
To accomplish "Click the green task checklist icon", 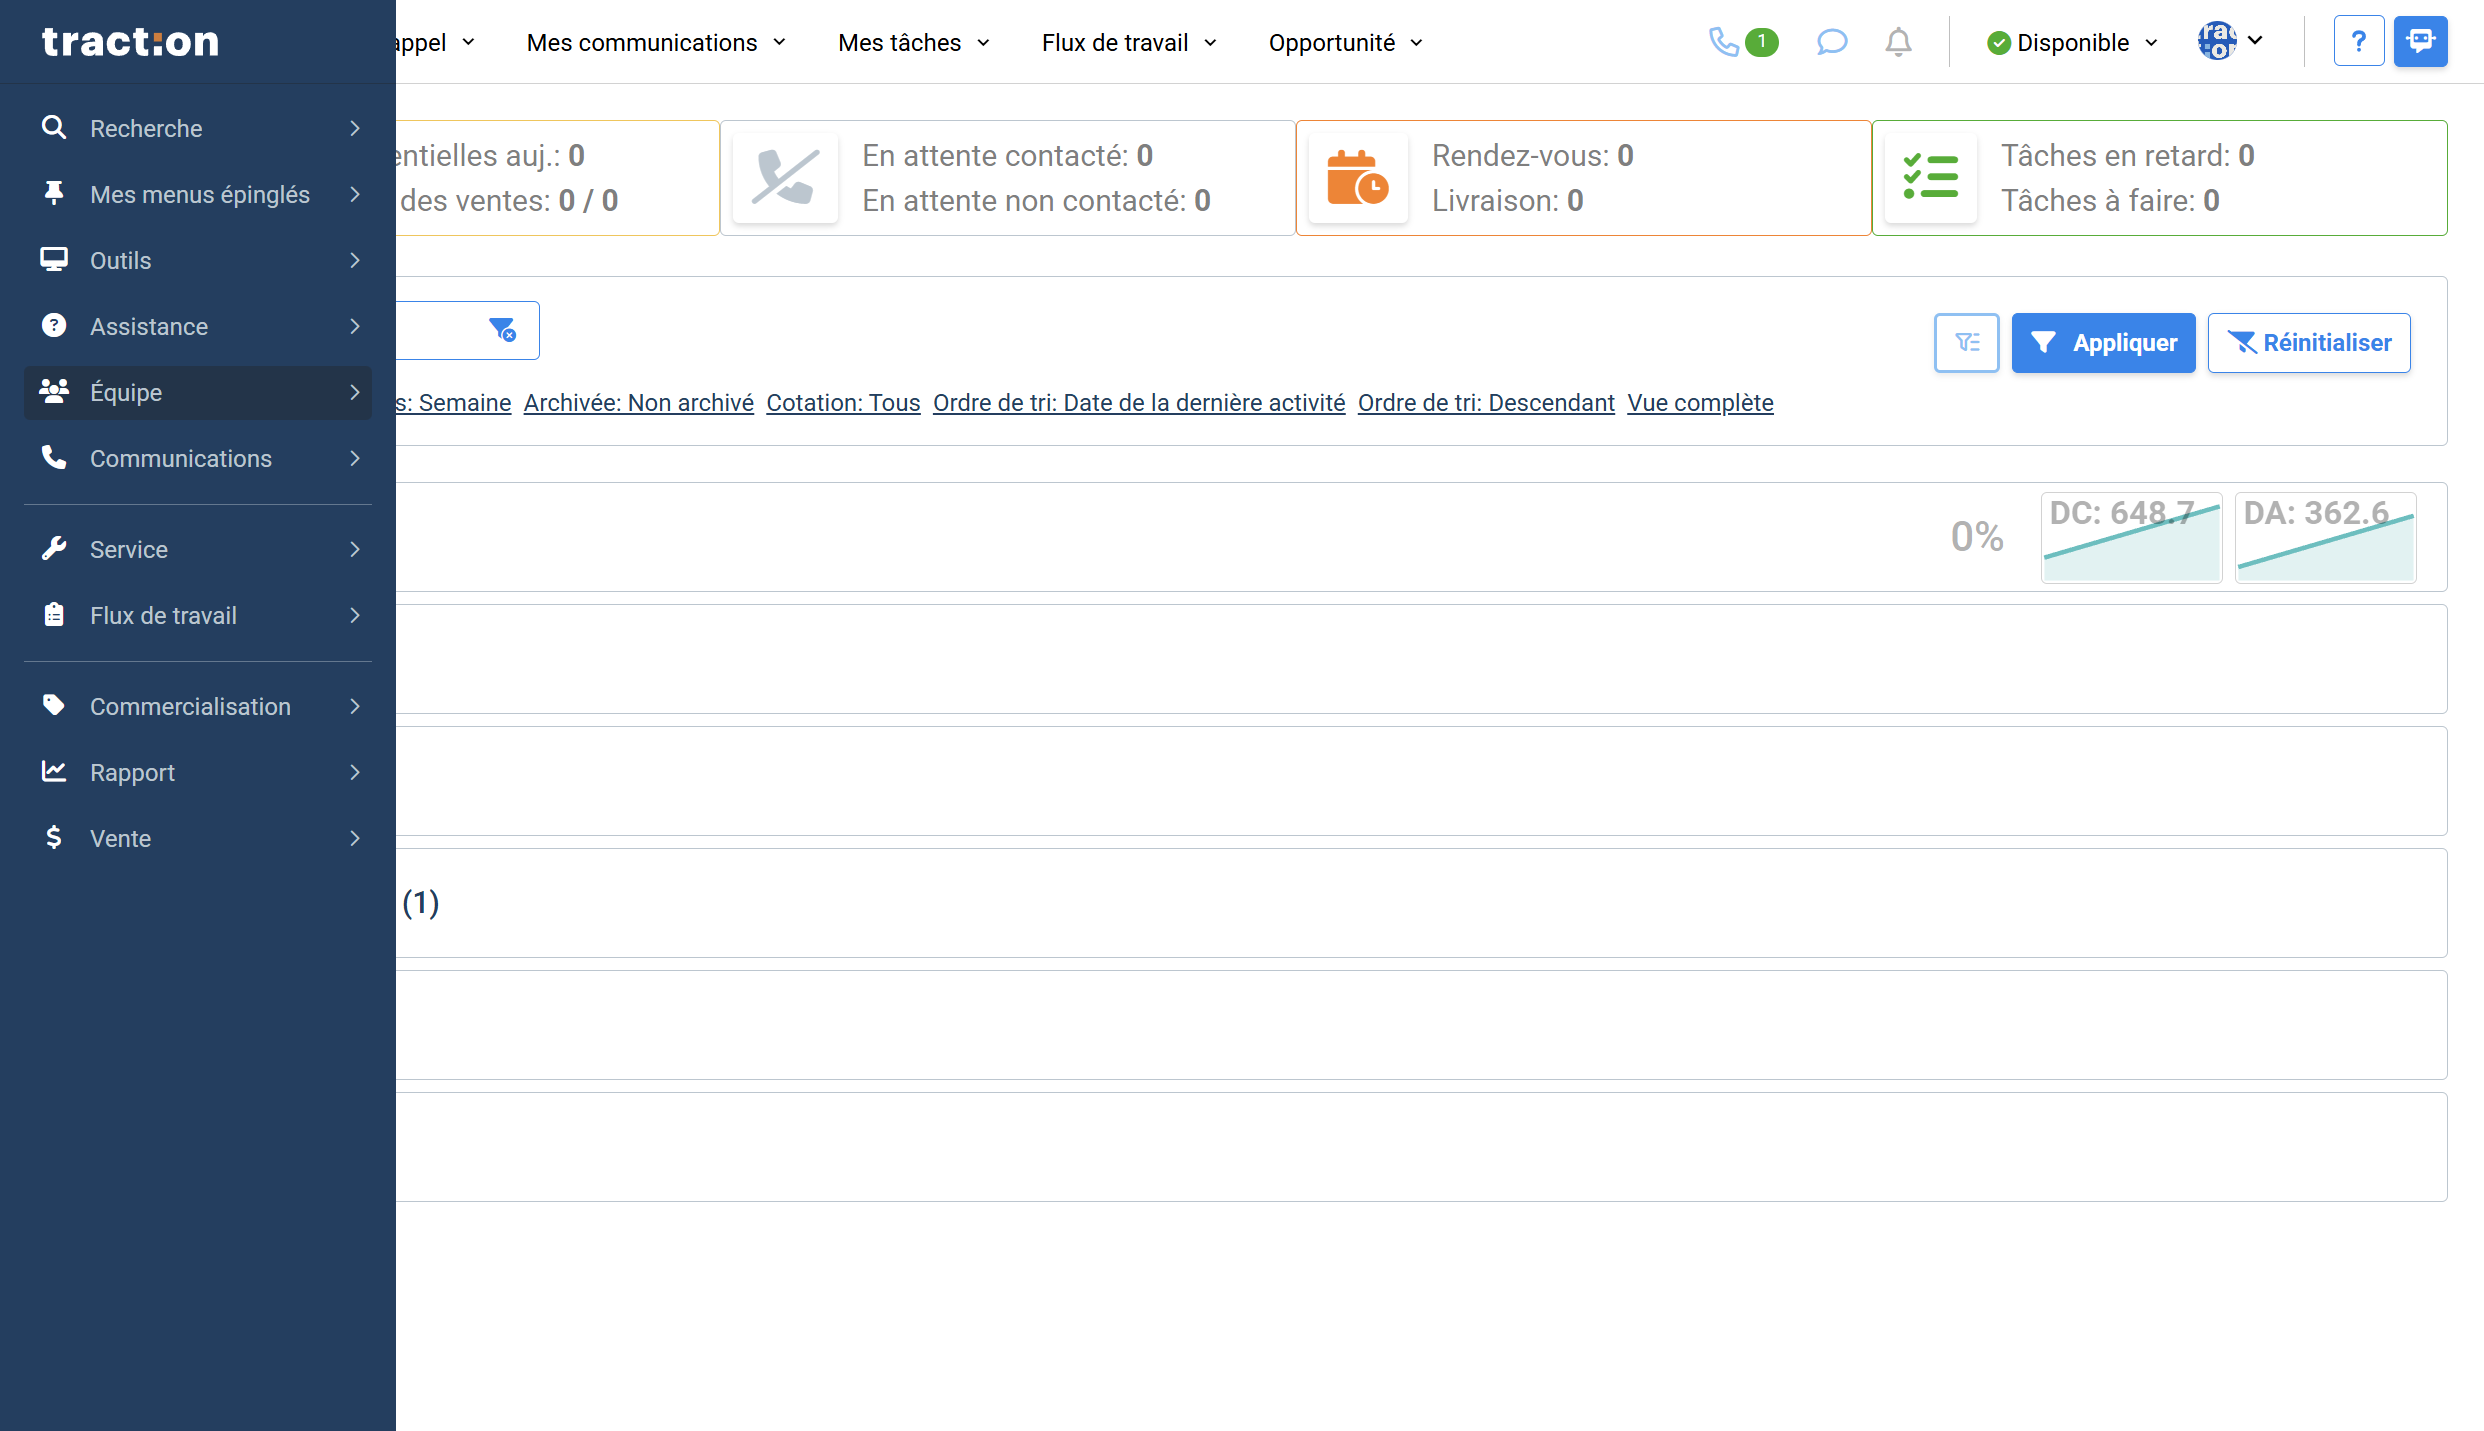I will (1930, 178).
